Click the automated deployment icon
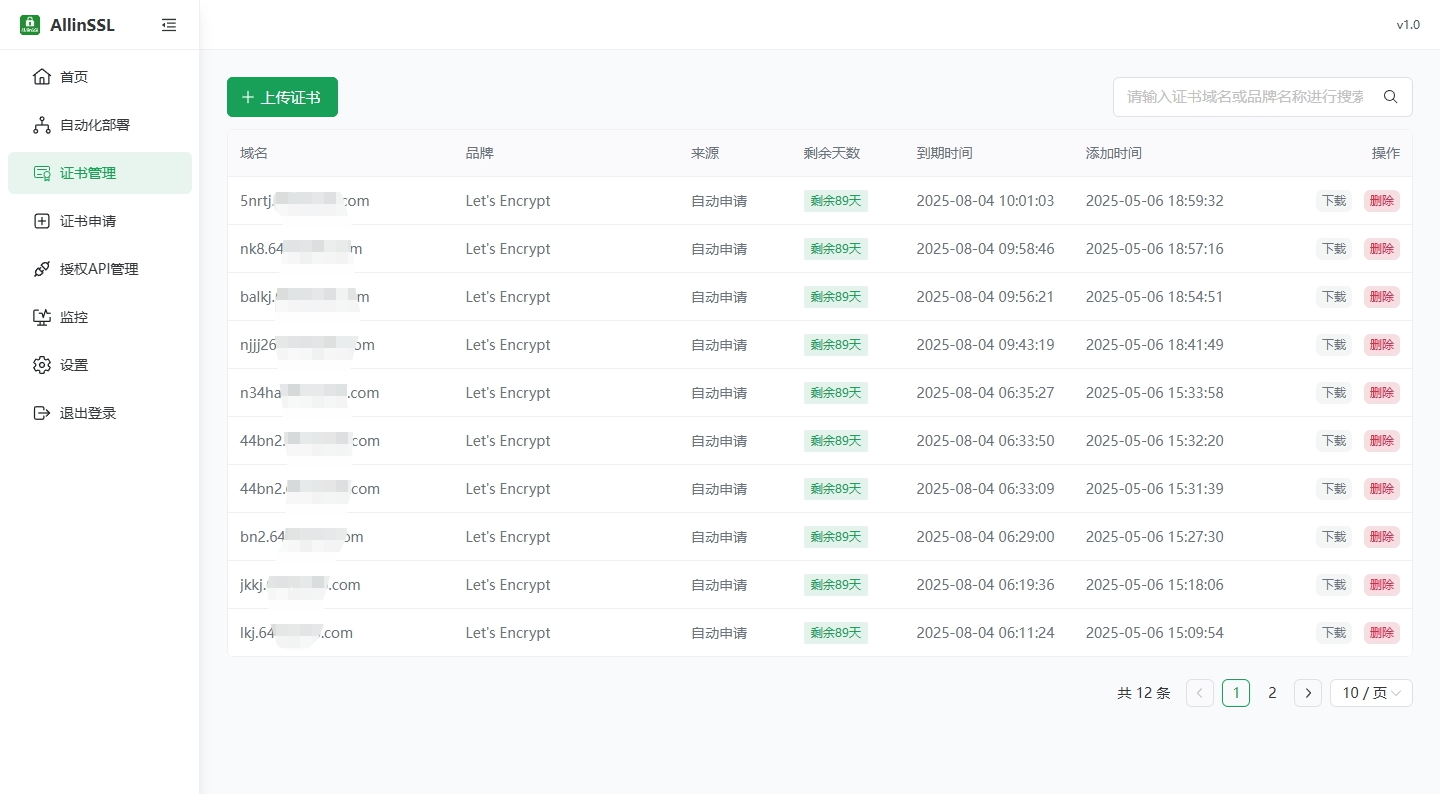 pos(42,125)
